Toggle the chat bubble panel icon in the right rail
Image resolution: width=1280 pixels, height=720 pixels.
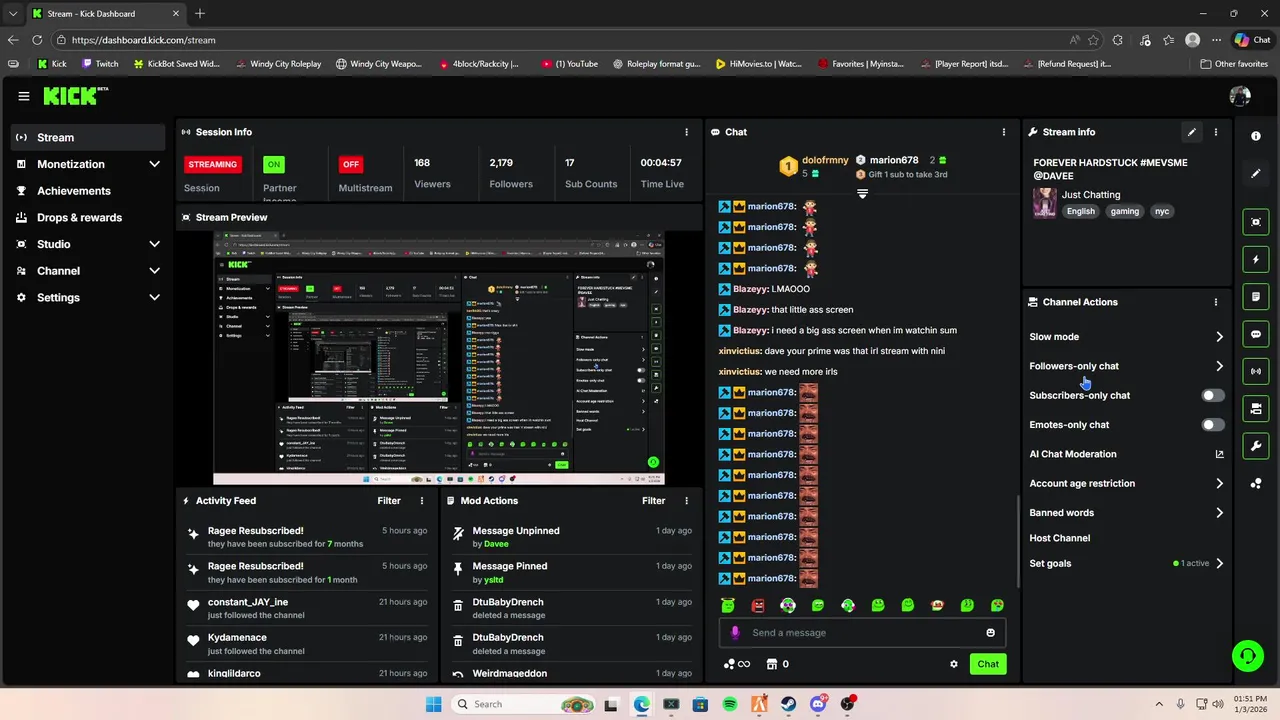1256,334
